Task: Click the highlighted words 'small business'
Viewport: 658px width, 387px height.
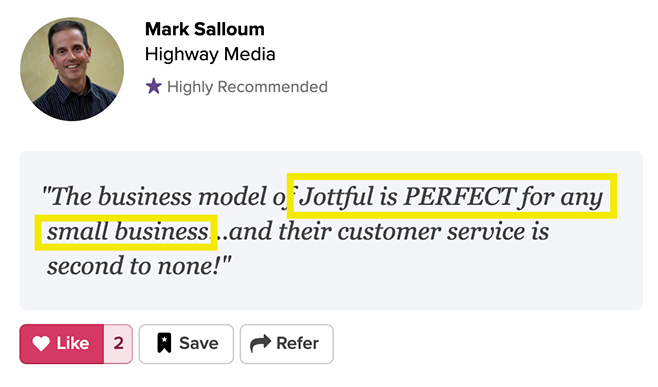Action: [128, 232]
